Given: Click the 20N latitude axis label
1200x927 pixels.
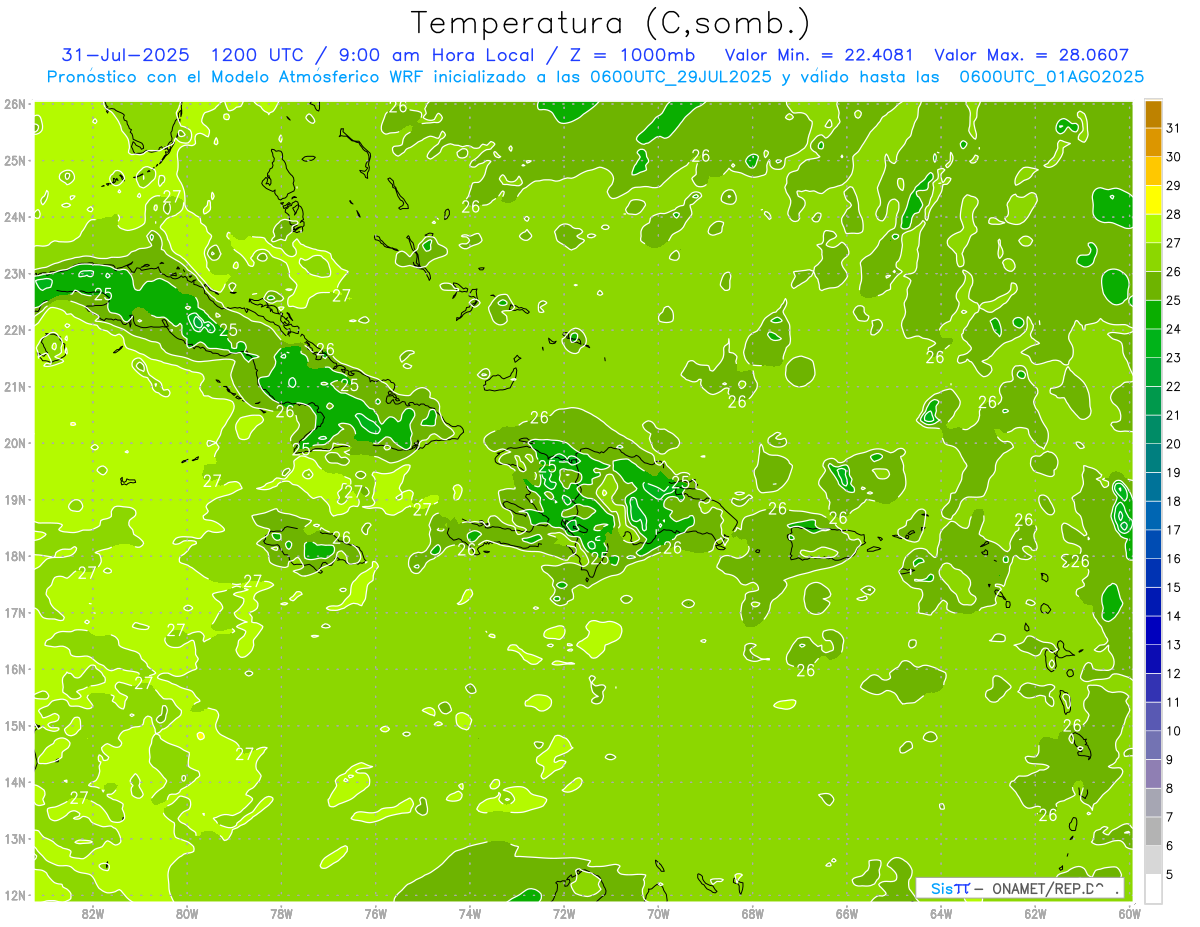Looking at the screenshot, I should (14, 443).
